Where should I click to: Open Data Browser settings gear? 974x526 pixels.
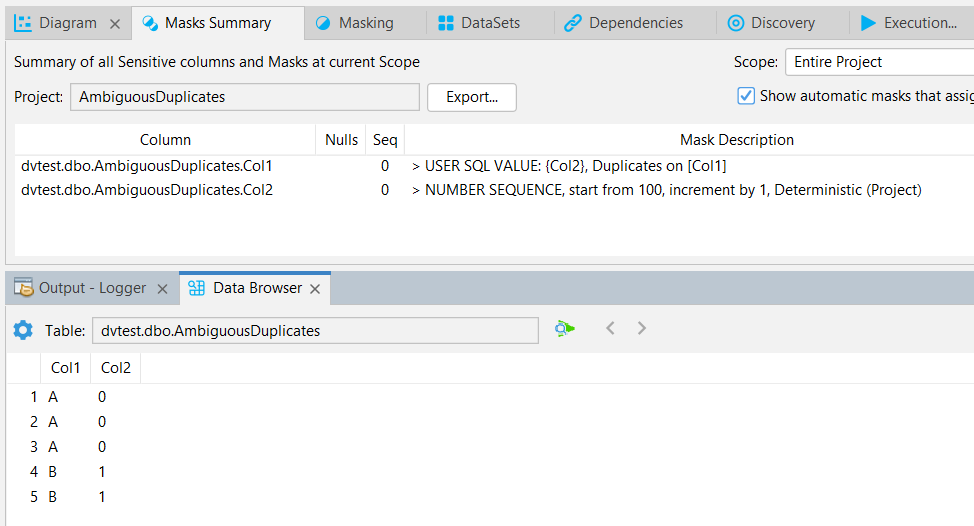[x=23, y=330]
